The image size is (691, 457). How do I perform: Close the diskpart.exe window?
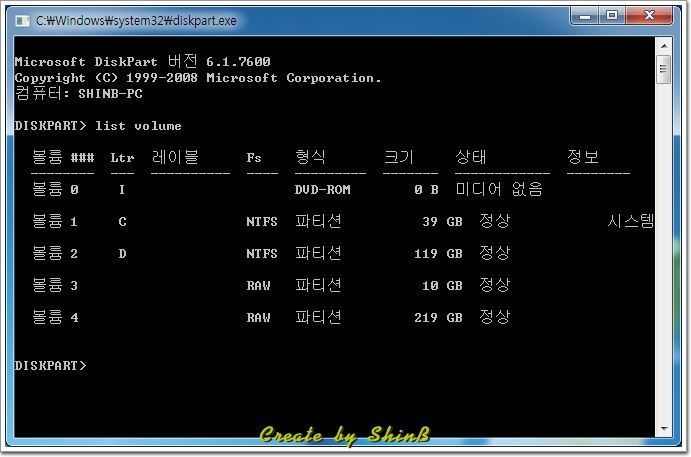[x=649, y=16]
